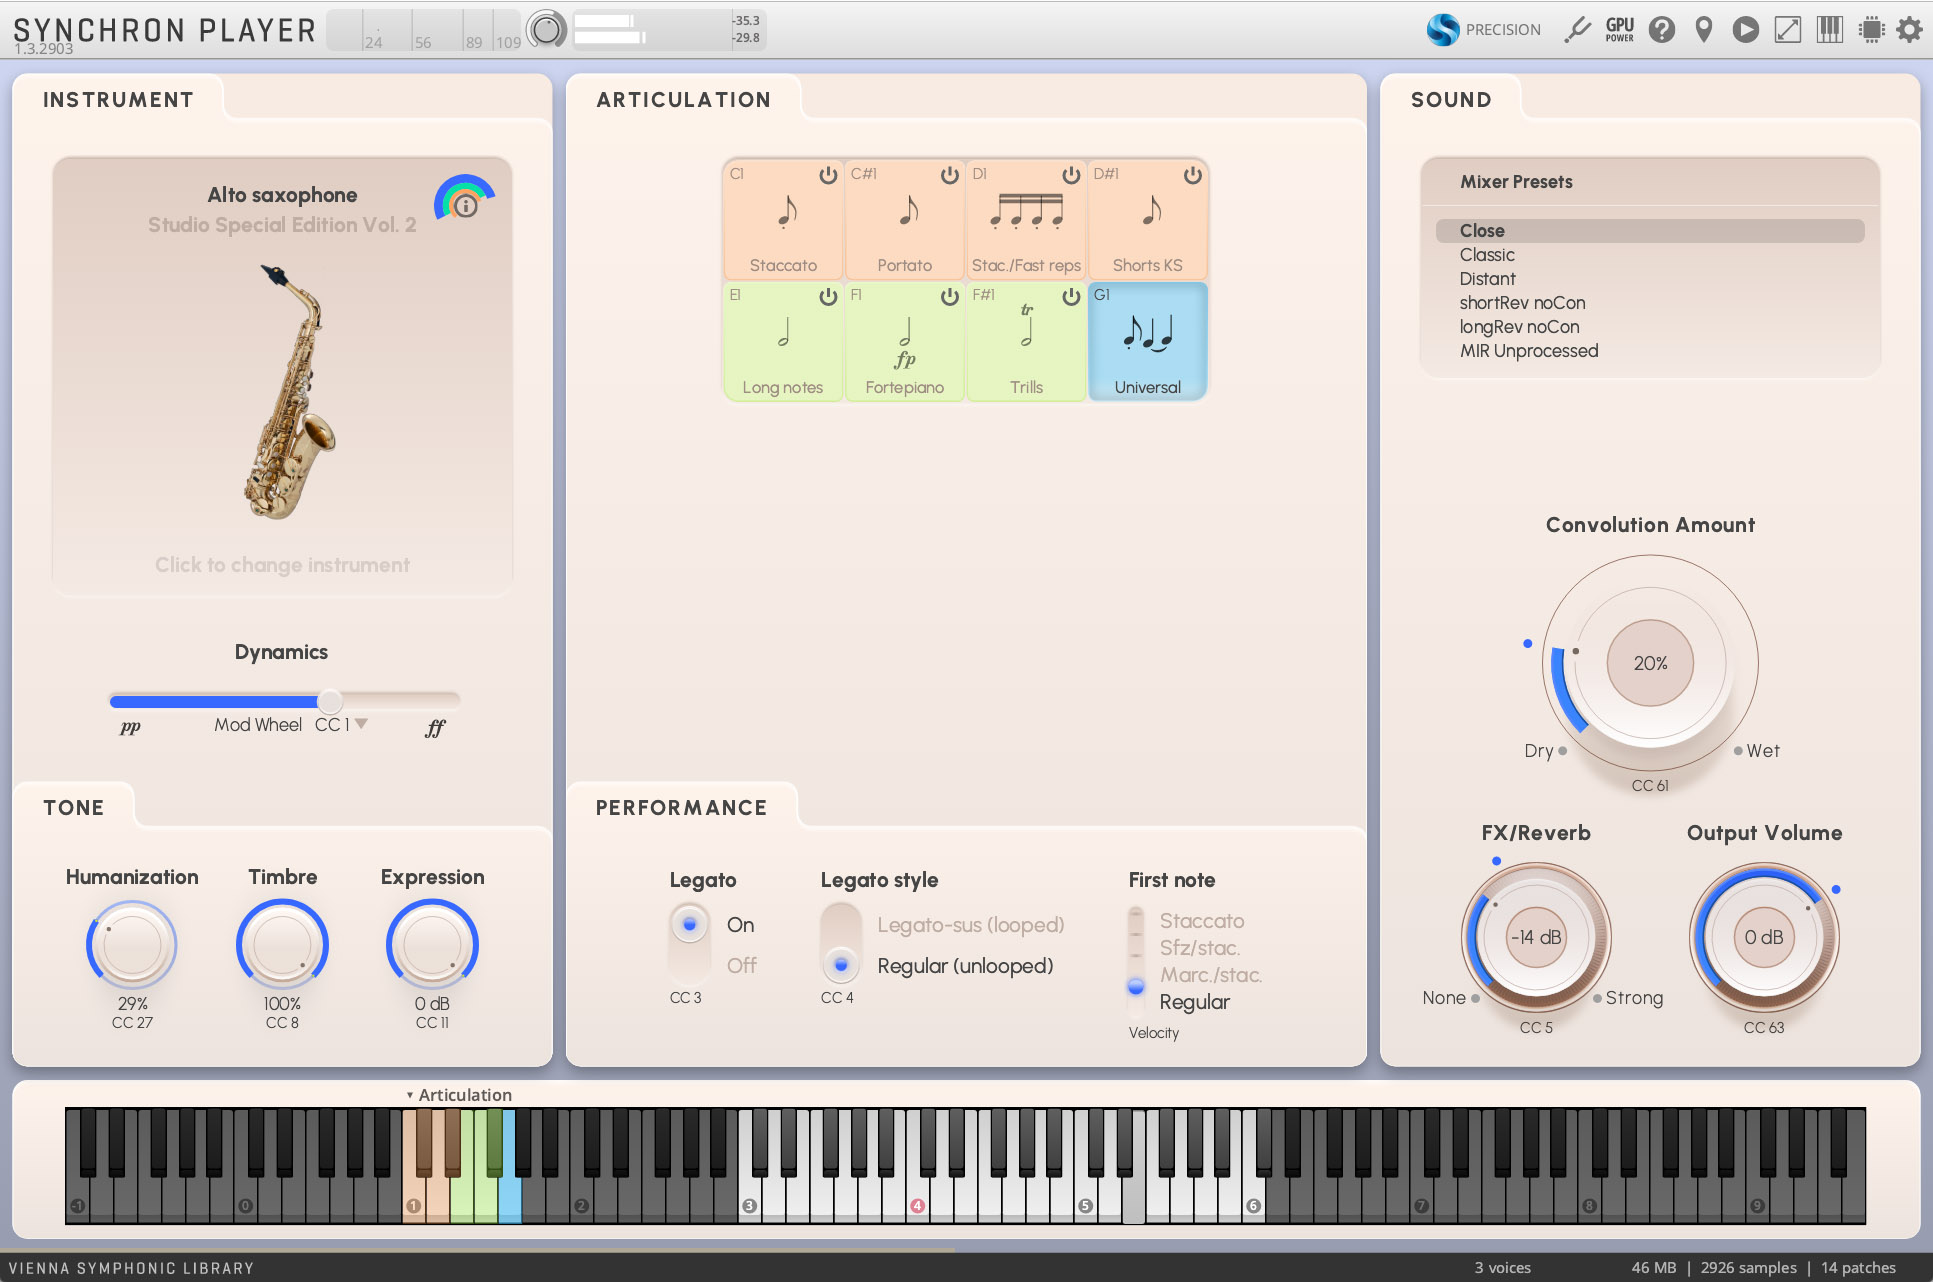The width and height of the screenshot is (1933, 1282).
Task: Open the Dynamics CC 1 dropdown arrow
Action: click(362, 723)
